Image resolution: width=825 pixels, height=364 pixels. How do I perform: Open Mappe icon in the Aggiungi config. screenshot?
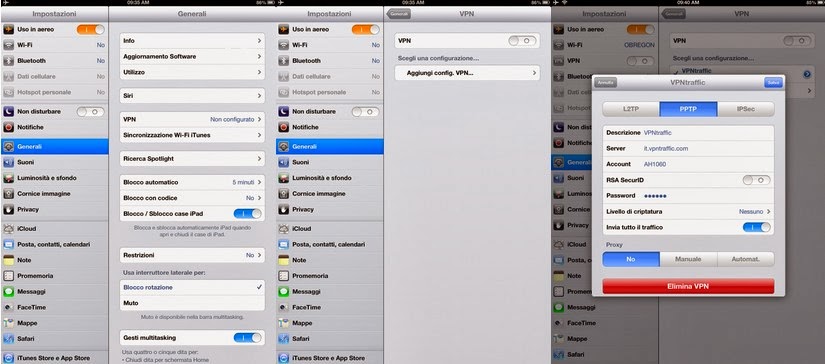click(x=284, y=323)
